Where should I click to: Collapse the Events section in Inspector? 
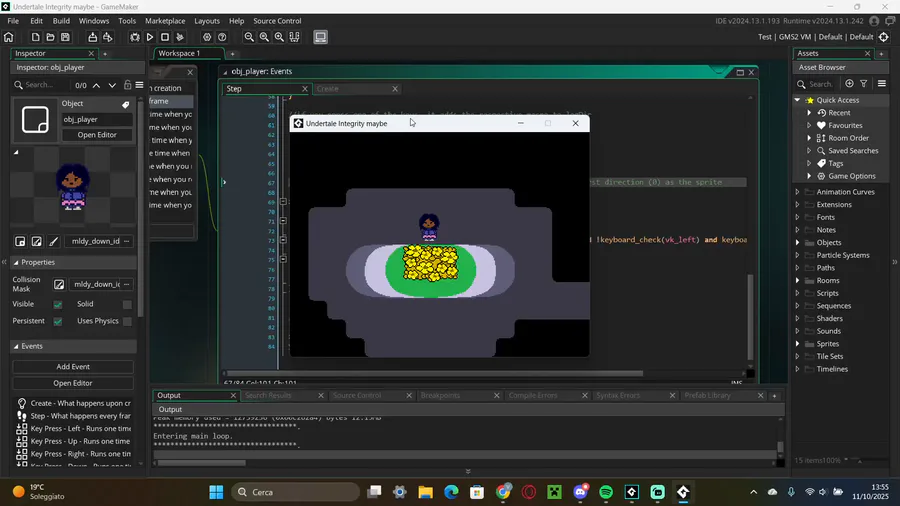16,347
